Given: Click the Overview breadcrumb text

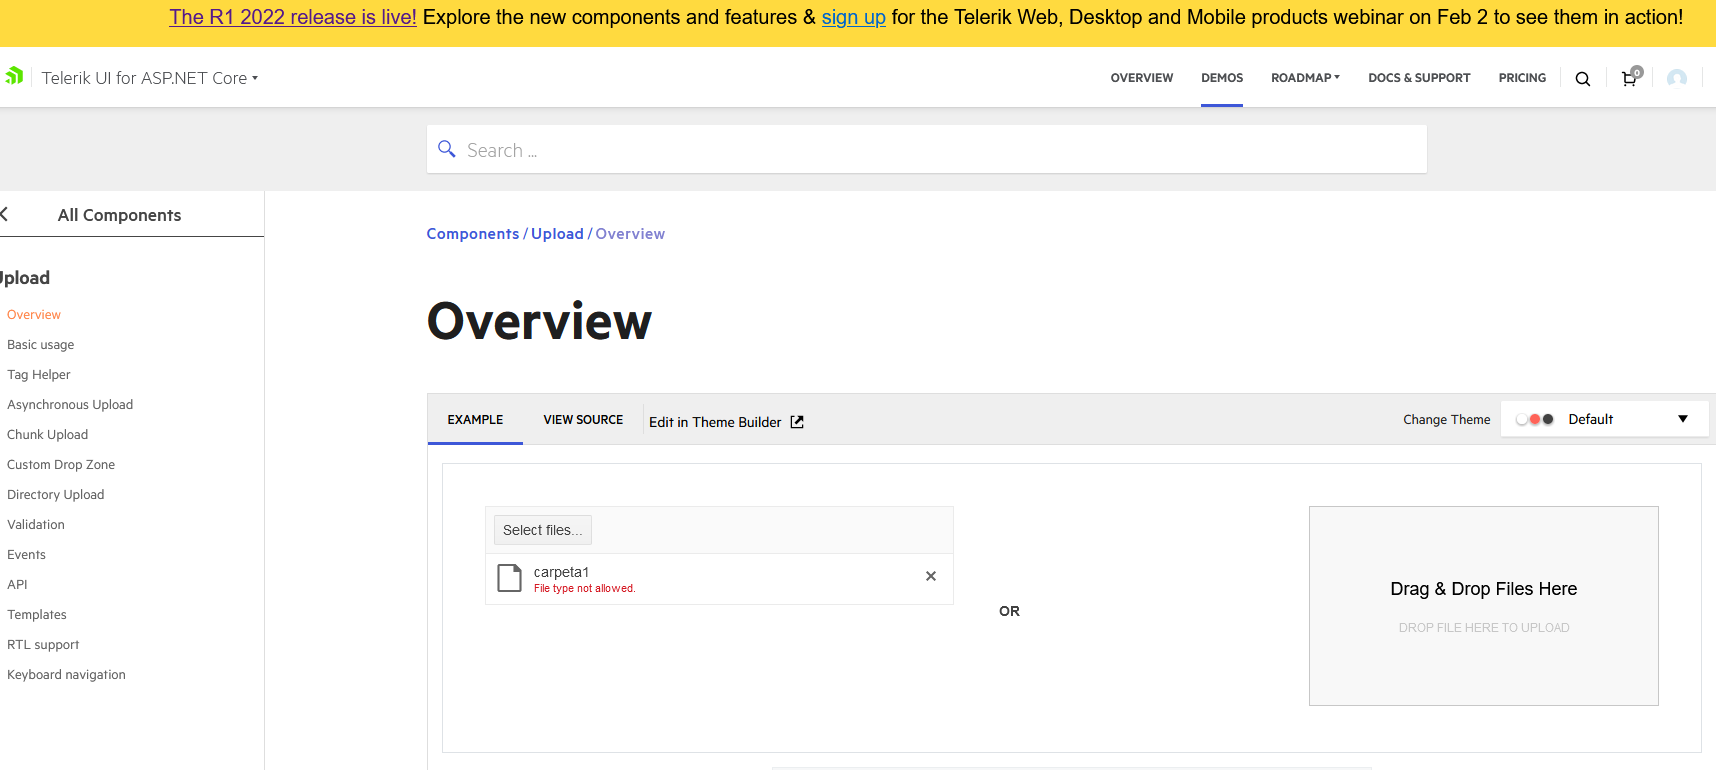Looking at the screenshot, I should 630,234.
